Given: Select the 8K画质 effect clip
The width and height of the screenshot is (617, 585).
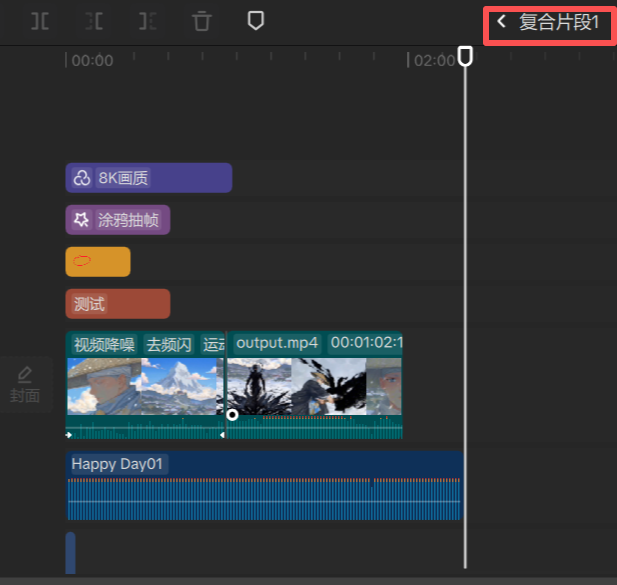Looking at the screenshot, I should (149, 178).
